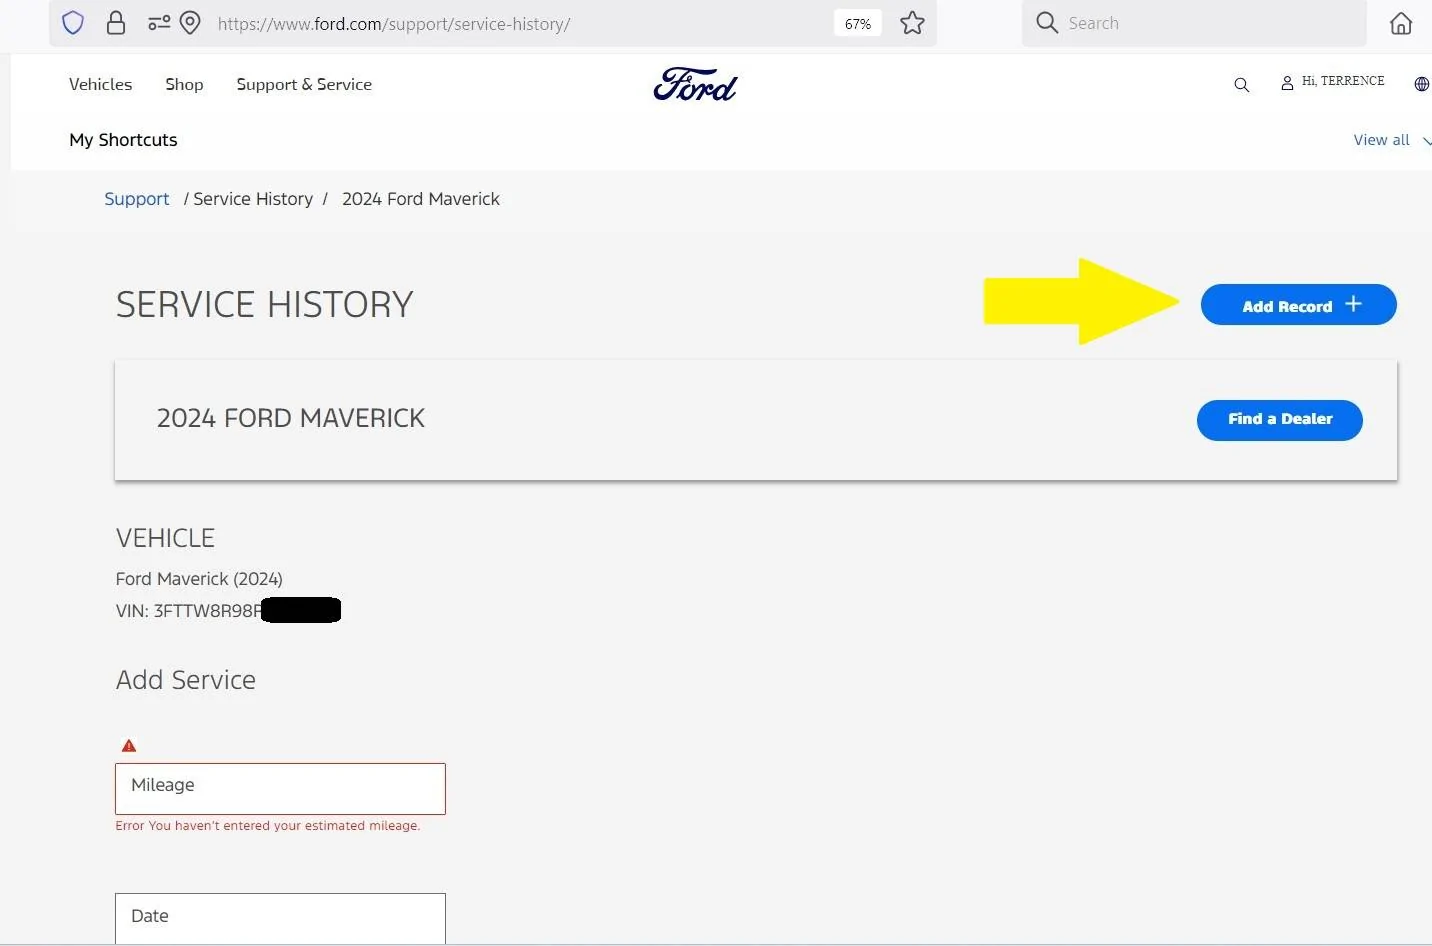Click the mileage error message text

267,826
